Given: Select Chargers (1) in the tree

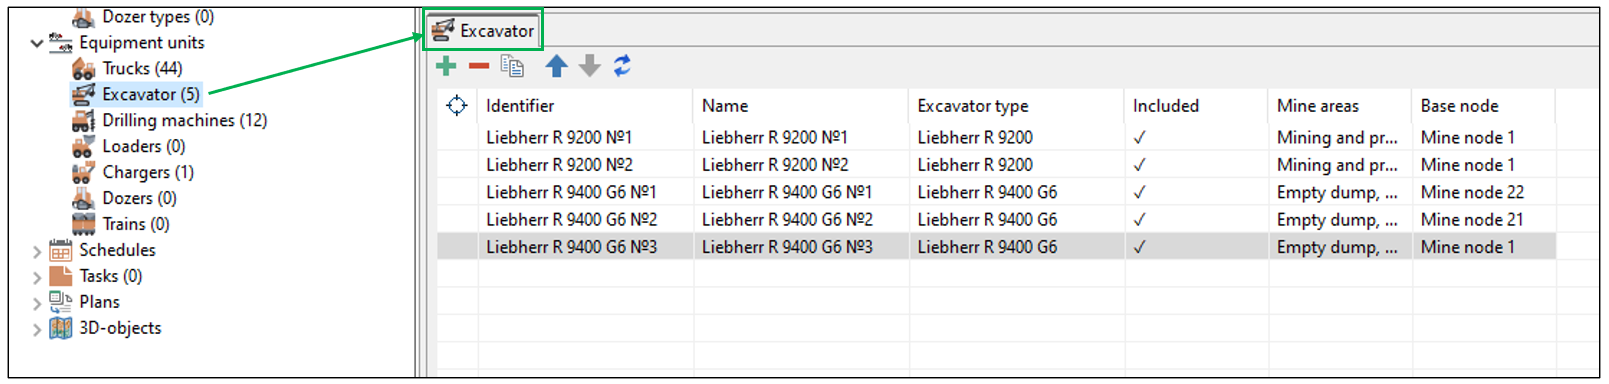Looking at the screenshot, I should (148, 173).
